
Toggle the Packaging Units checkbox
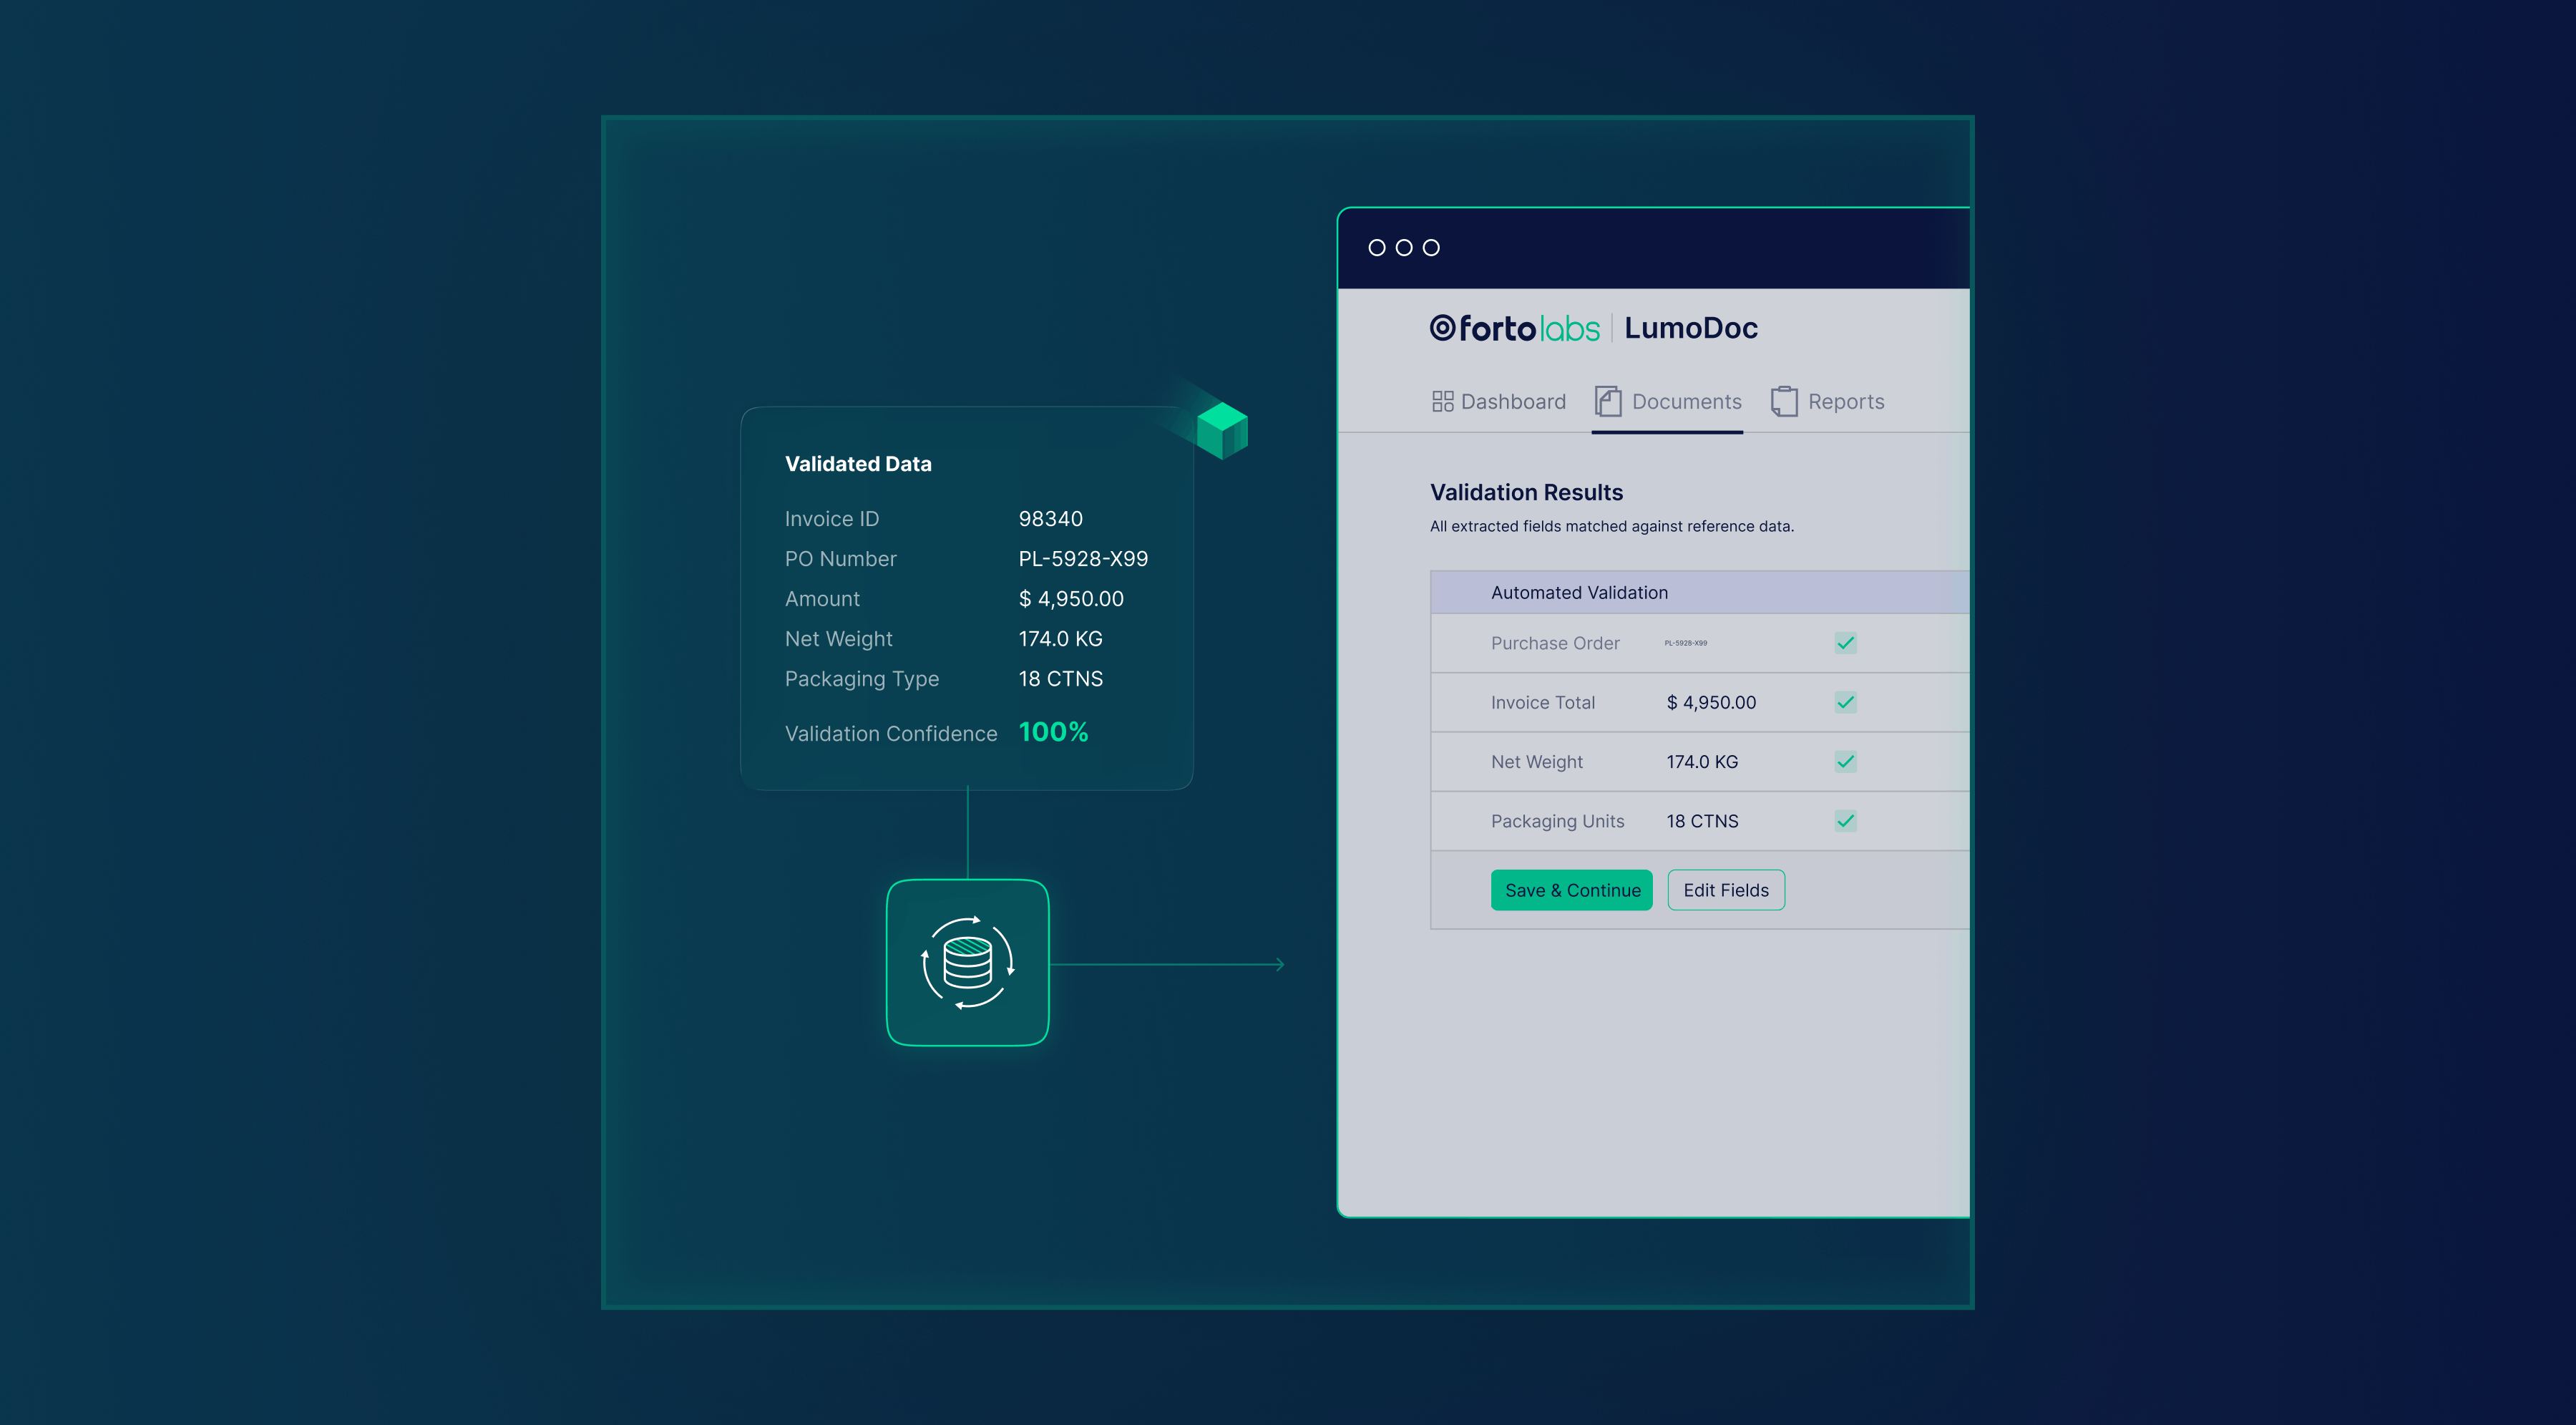click(x=1845, y=821)
